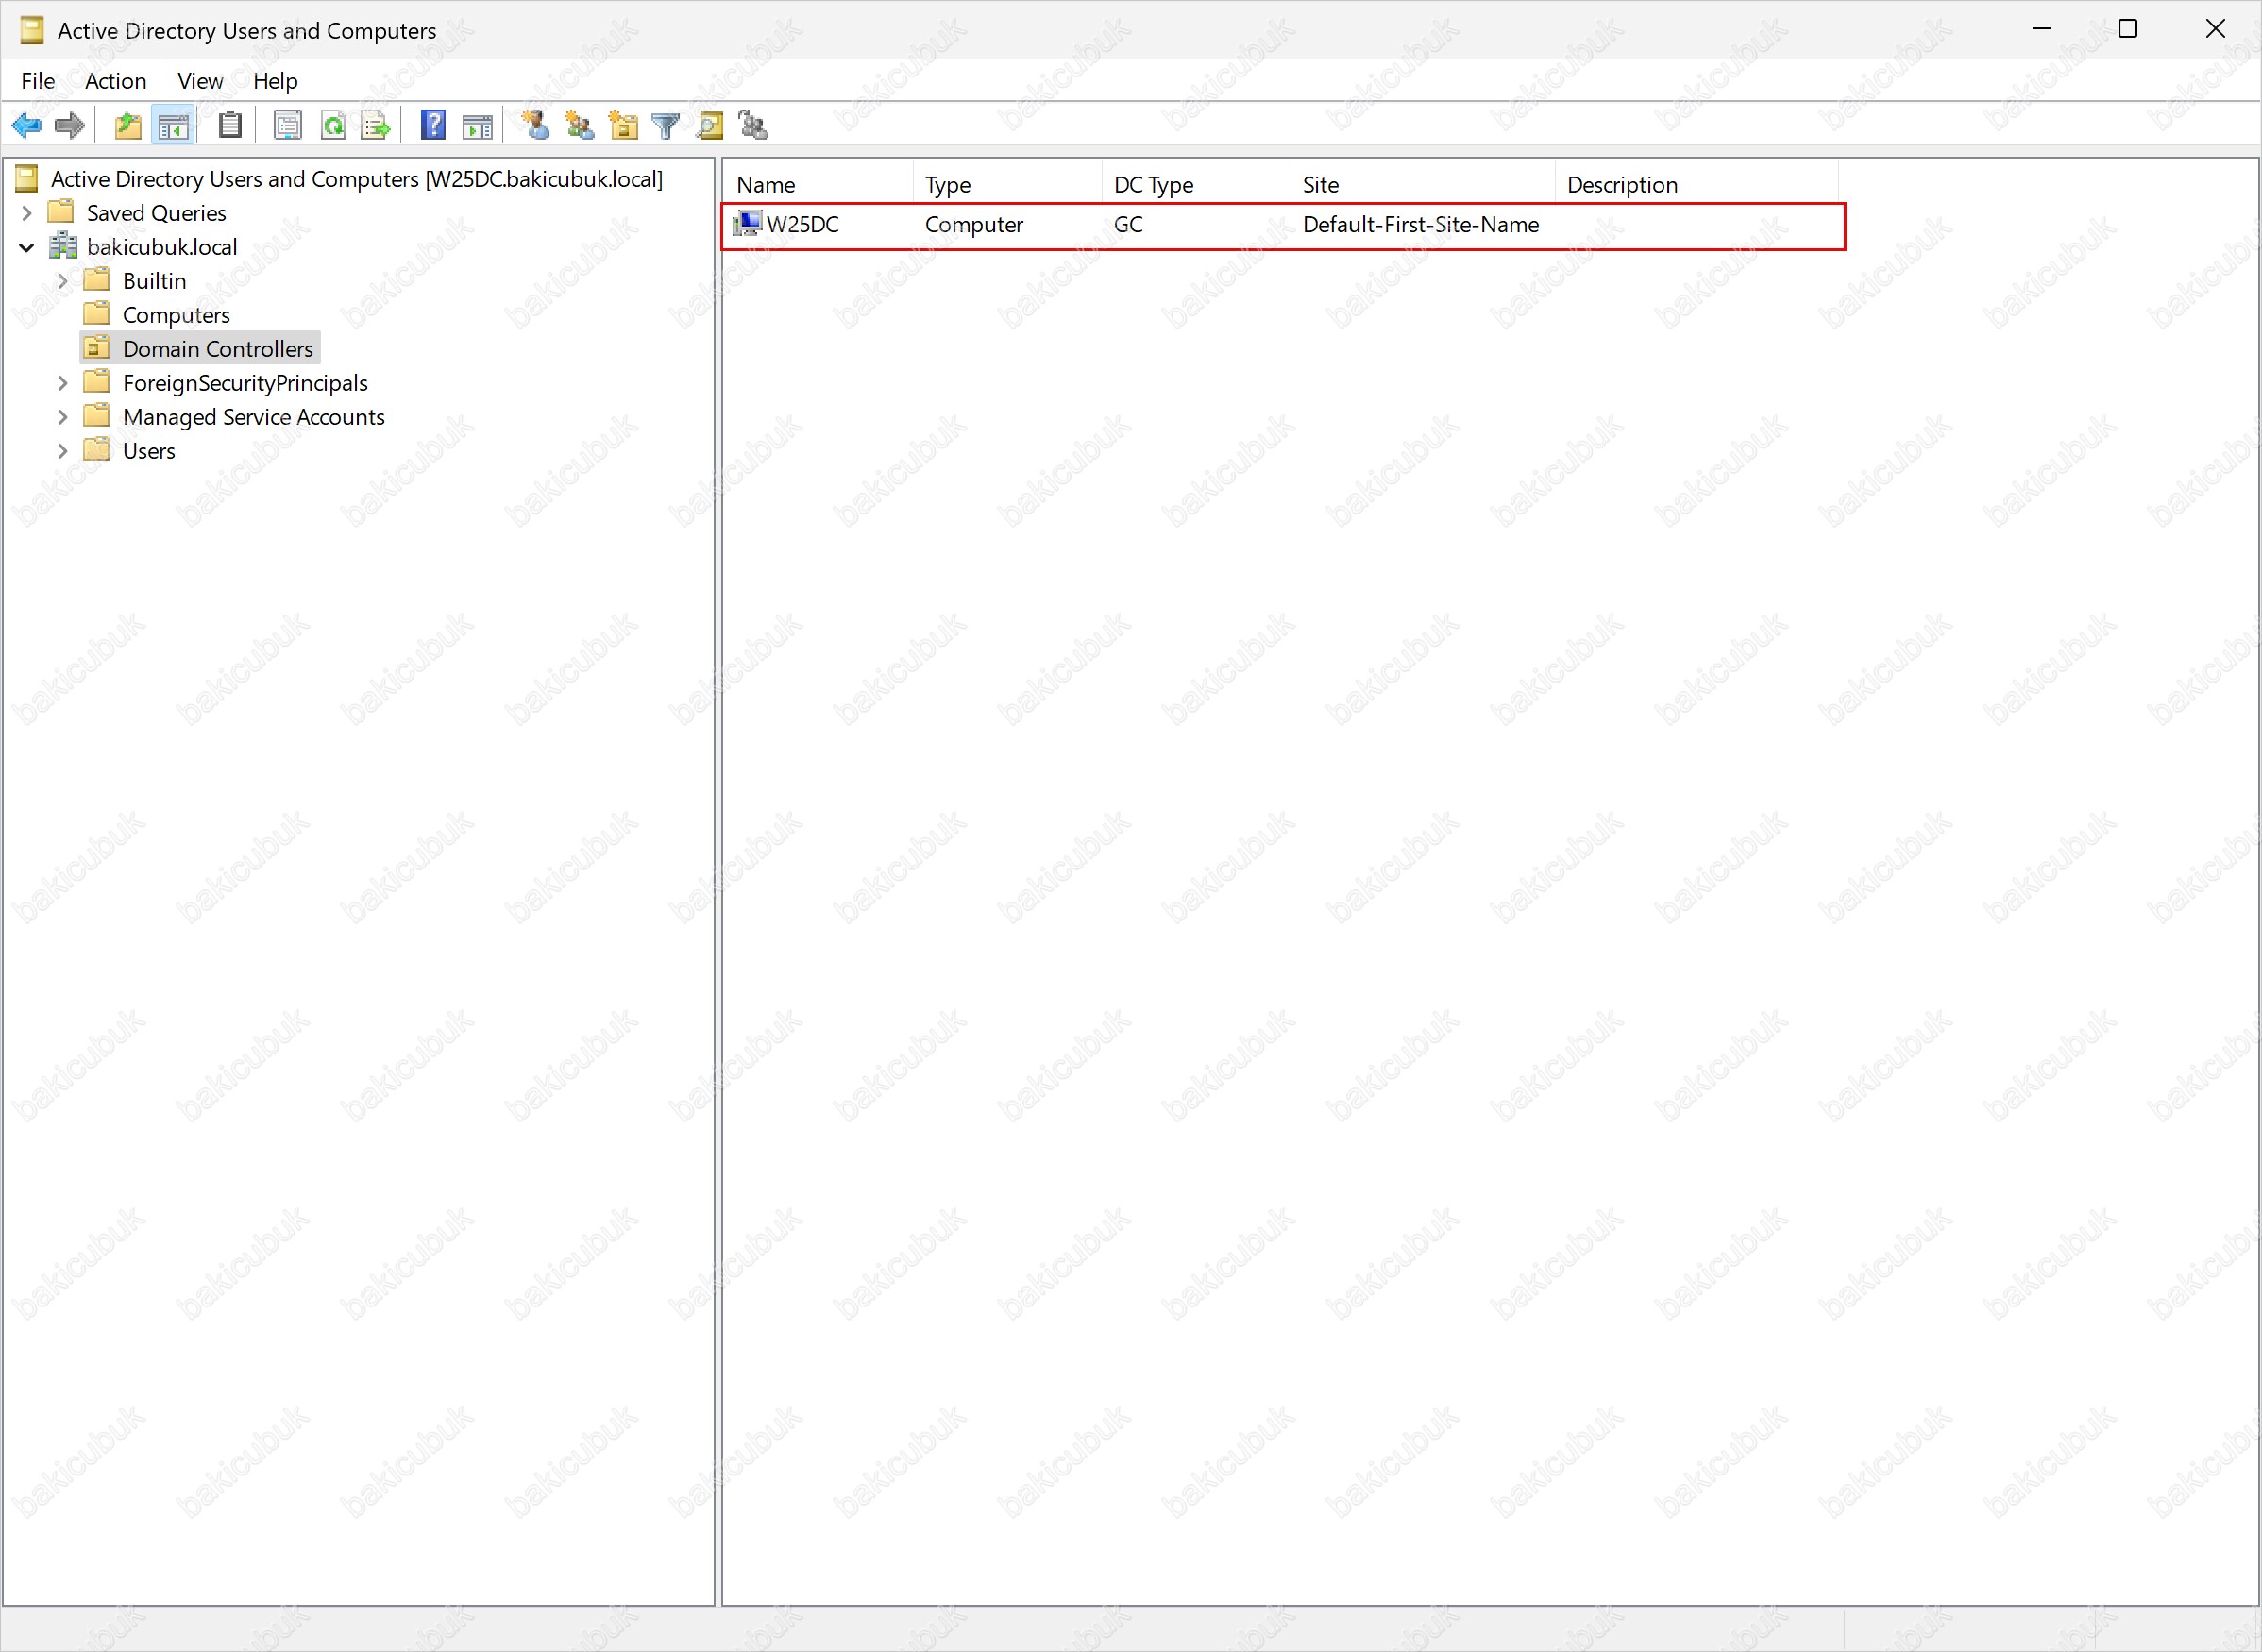Click the Export List toolbar icon

376,126
